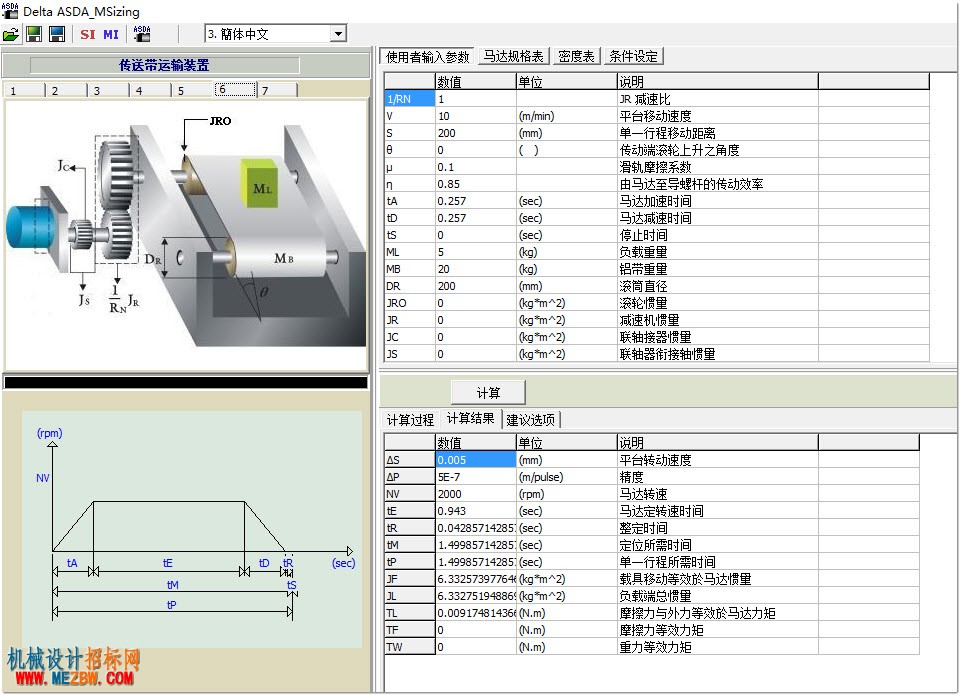Click the ML load weight value cell
The image size is (962, 697).
click(x=475, y=252)
